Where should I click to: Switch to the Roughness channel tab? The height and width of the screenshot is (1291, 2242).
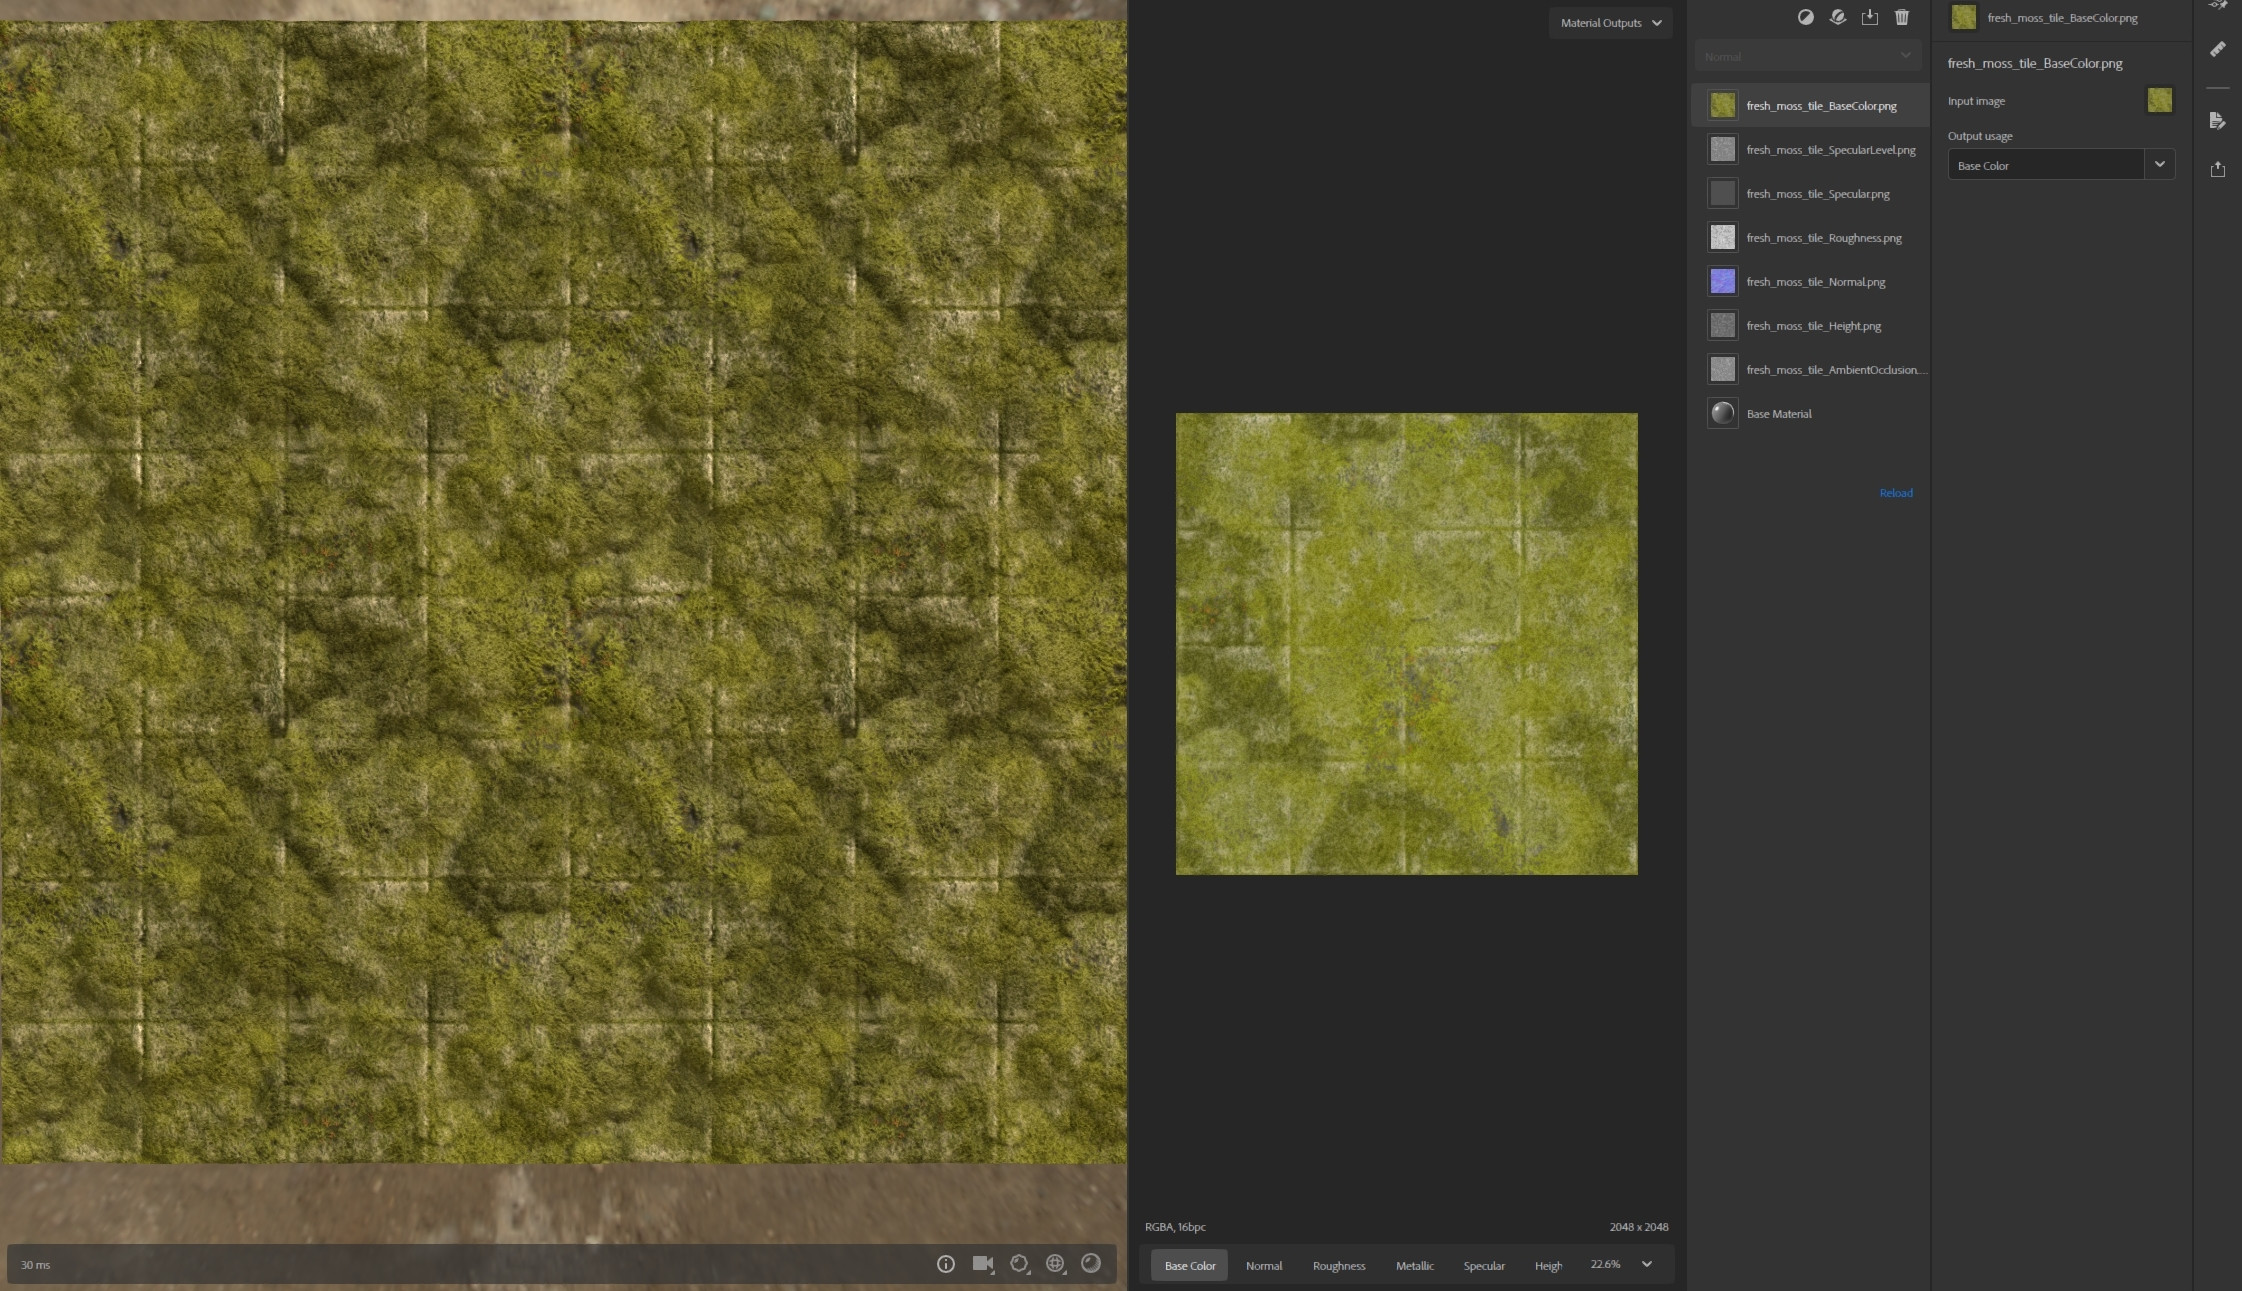click(x=1338, y=1266)
